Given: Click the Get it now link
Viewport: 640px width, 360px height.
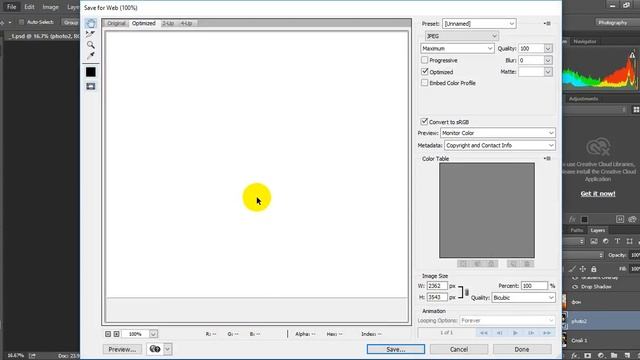Looking at the screenshot, I should pos(598,194).
